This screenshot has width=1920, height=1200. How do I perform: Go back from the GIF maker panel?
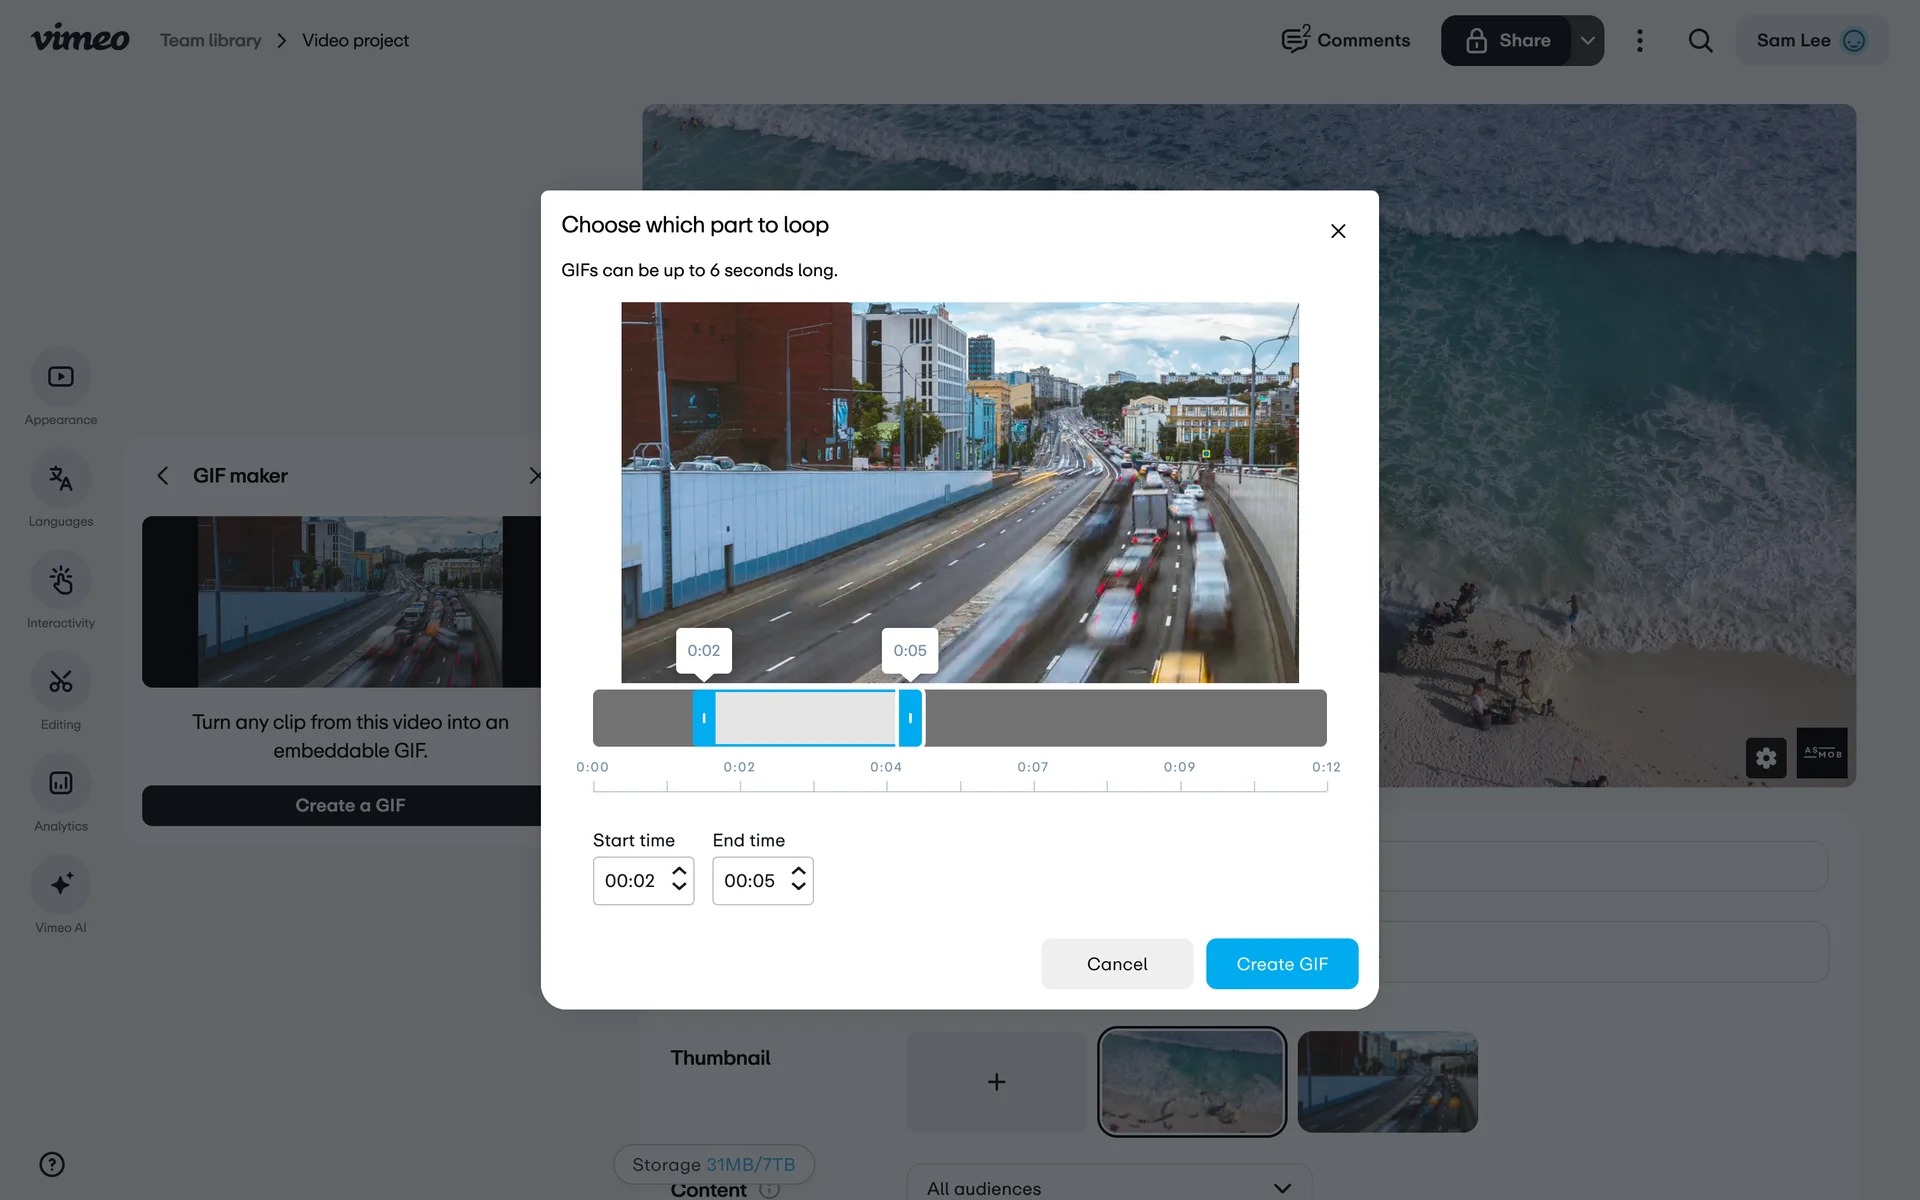[x=163, y=476]
